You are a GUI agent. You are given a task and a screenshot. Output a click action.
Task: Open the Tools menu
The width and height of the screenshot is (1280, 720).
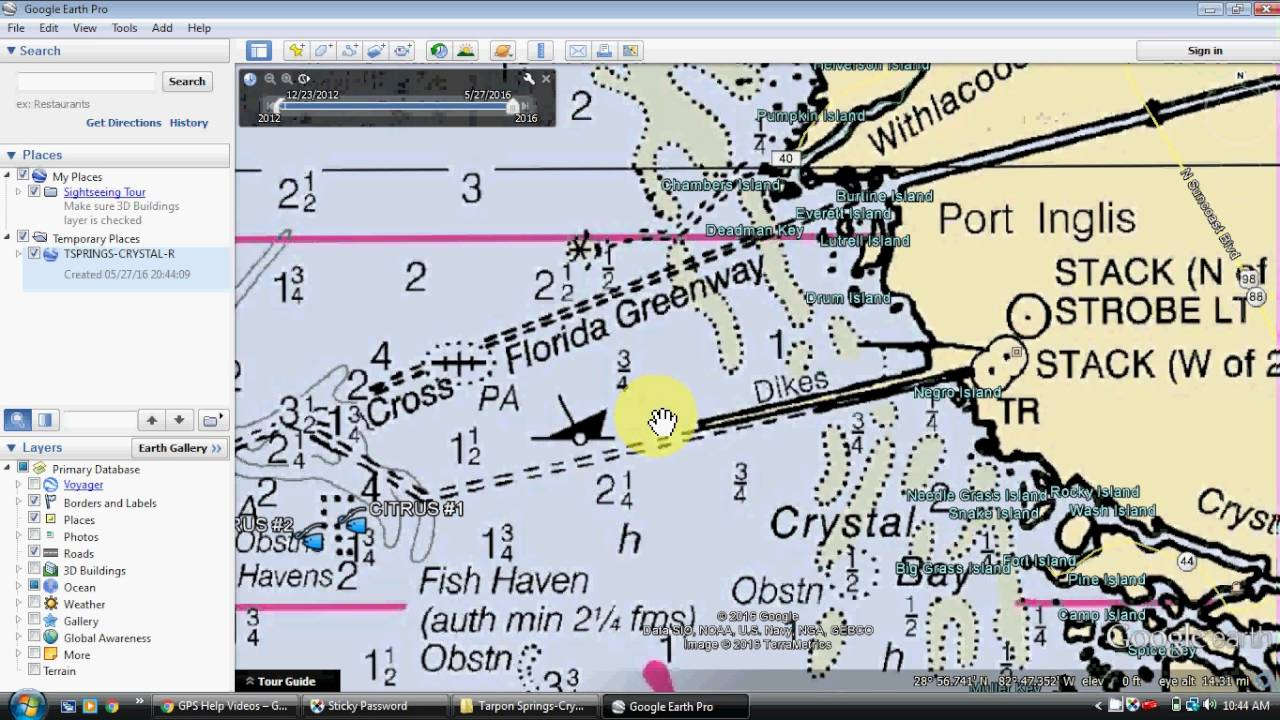tap(124, 28)
